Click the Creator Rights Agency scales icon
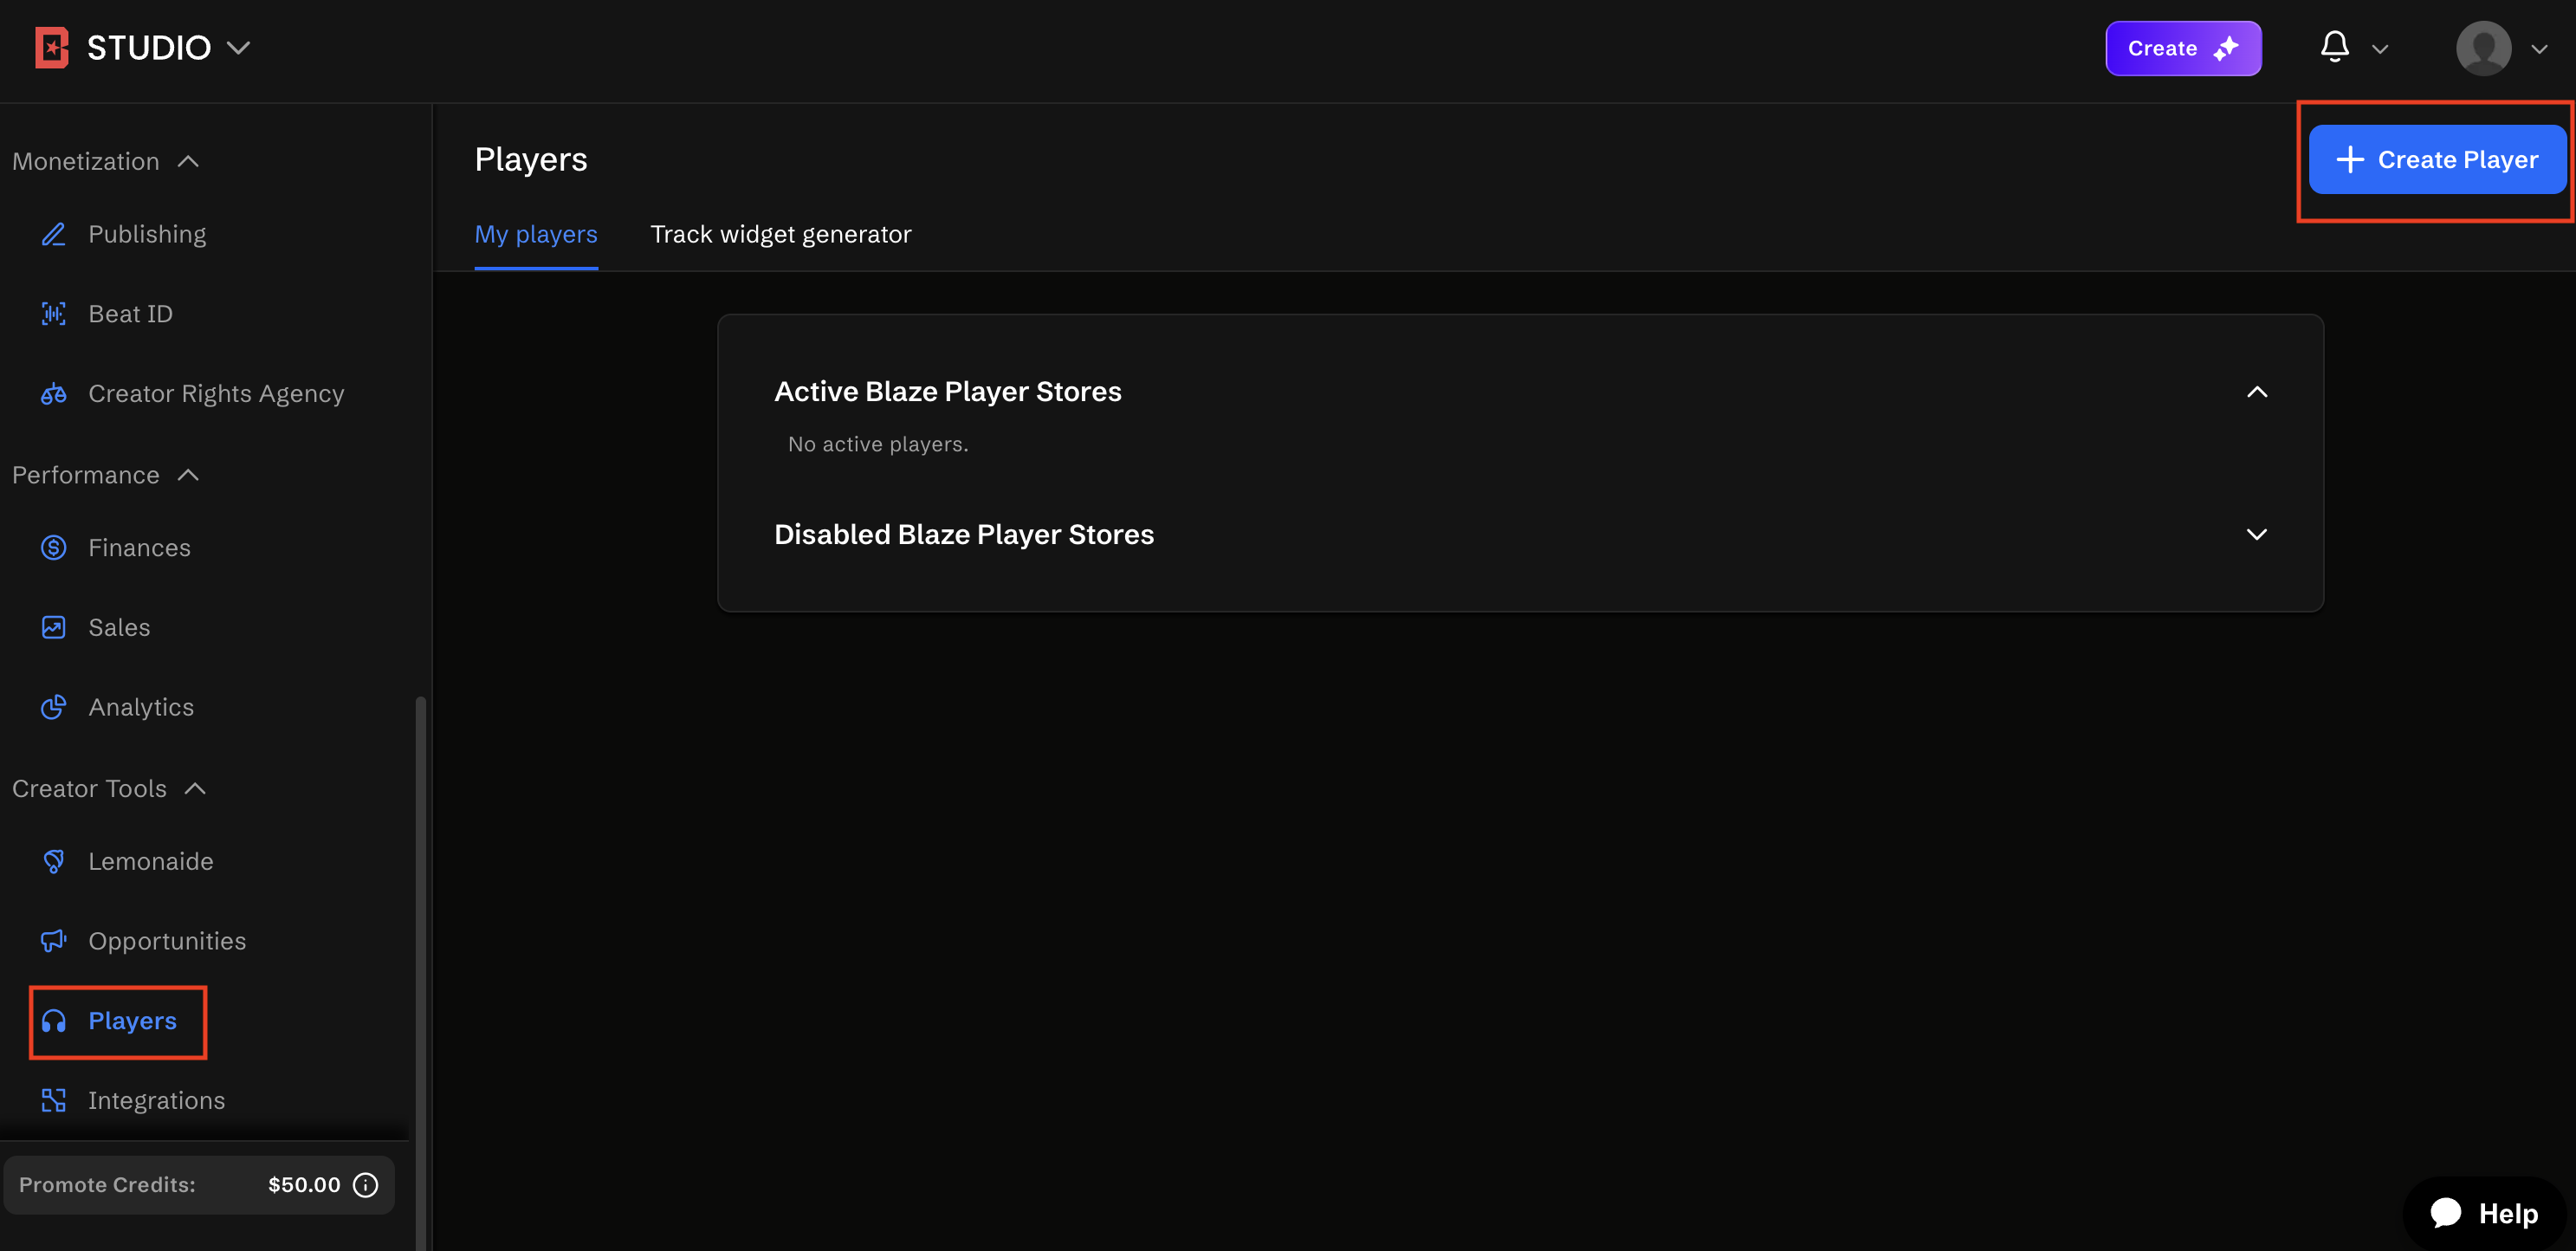Viewport: 2576px width, 1251px height. (x=53, y=394)
